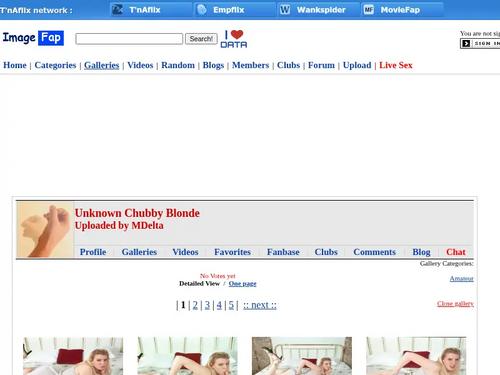Open the uploader's Clubs tab
500x375 pixels.
pos(326,252)
